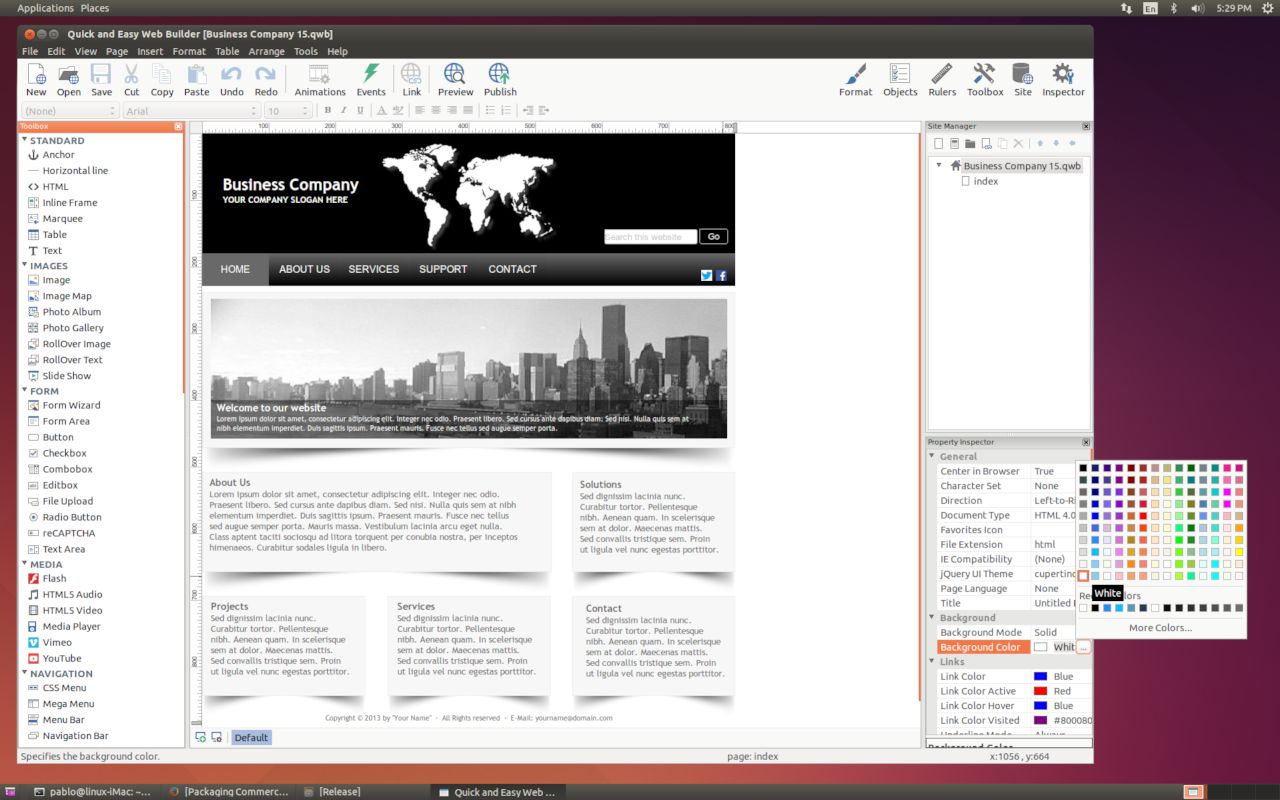
Task: Select the Link Color Active red swatch
Action: coord(1040,691)
